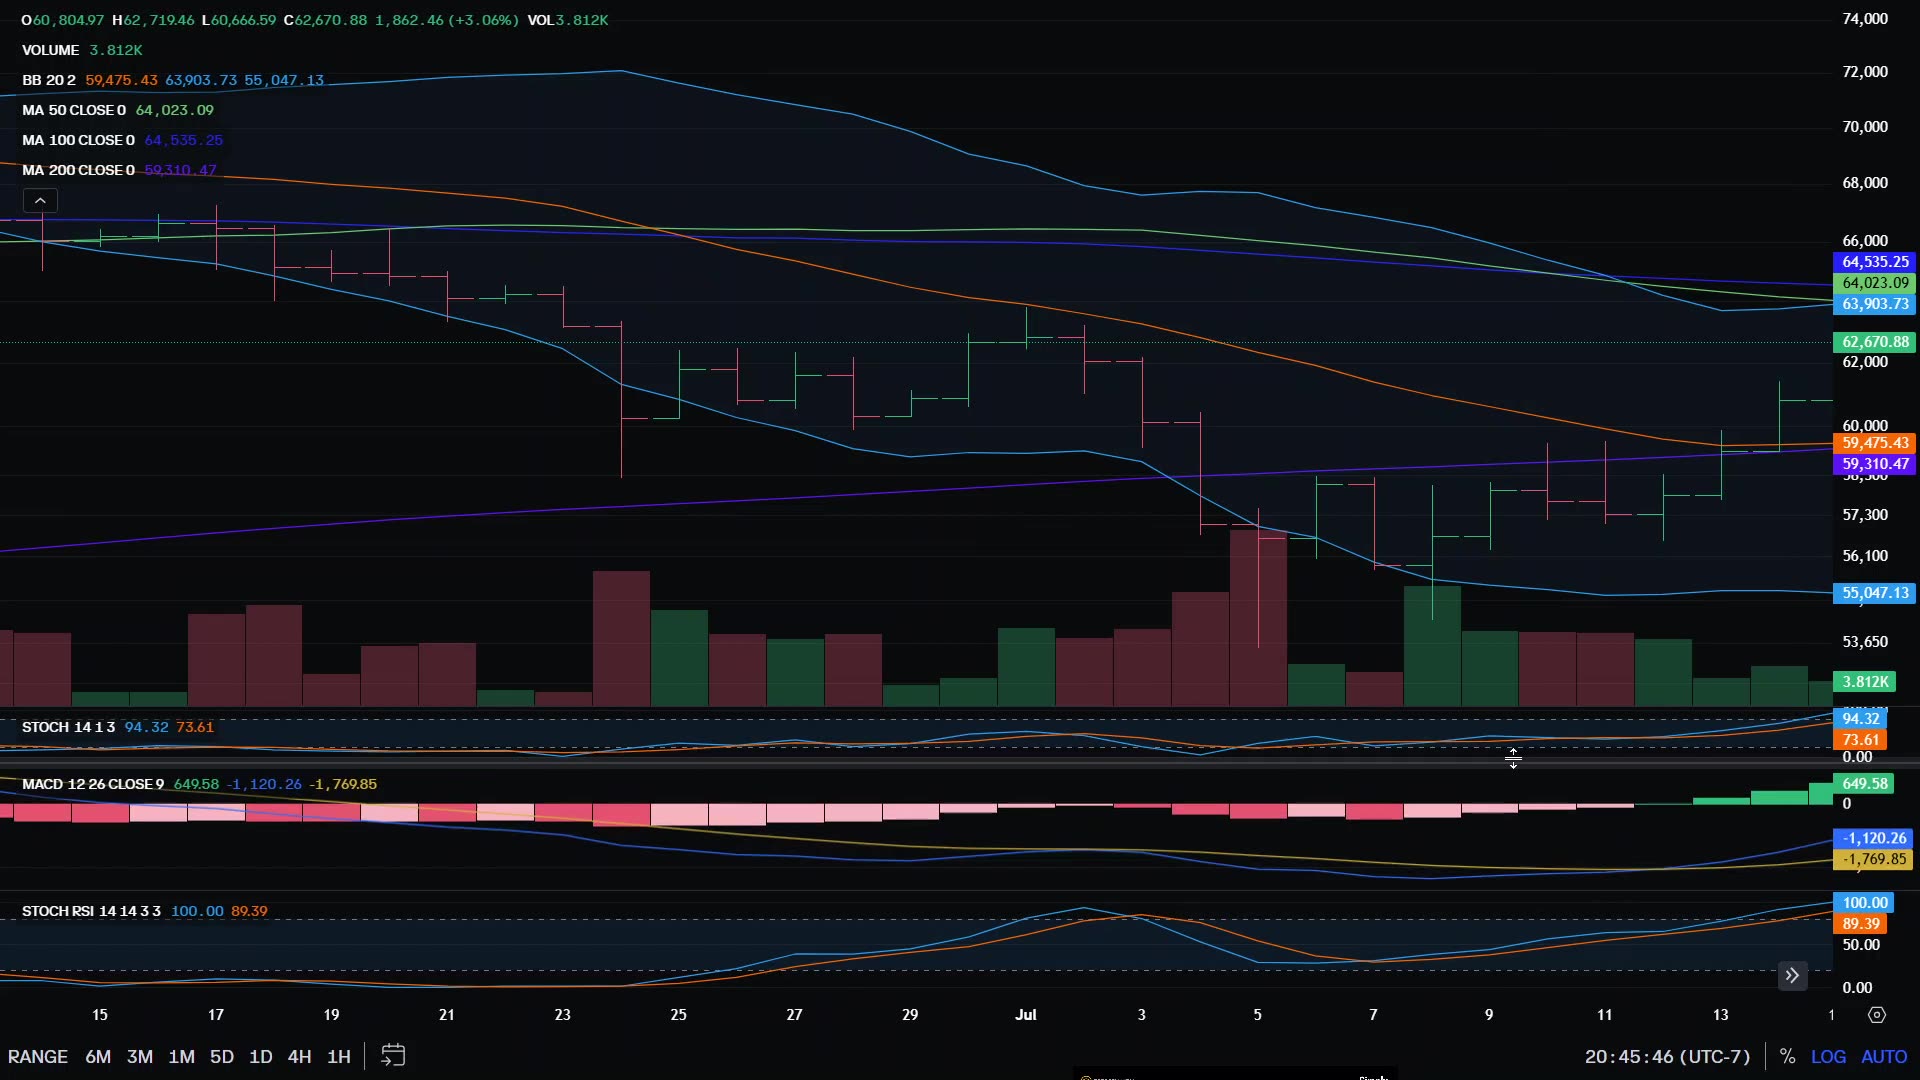Enable percentage scale with % toggle

[1789, 1055]
